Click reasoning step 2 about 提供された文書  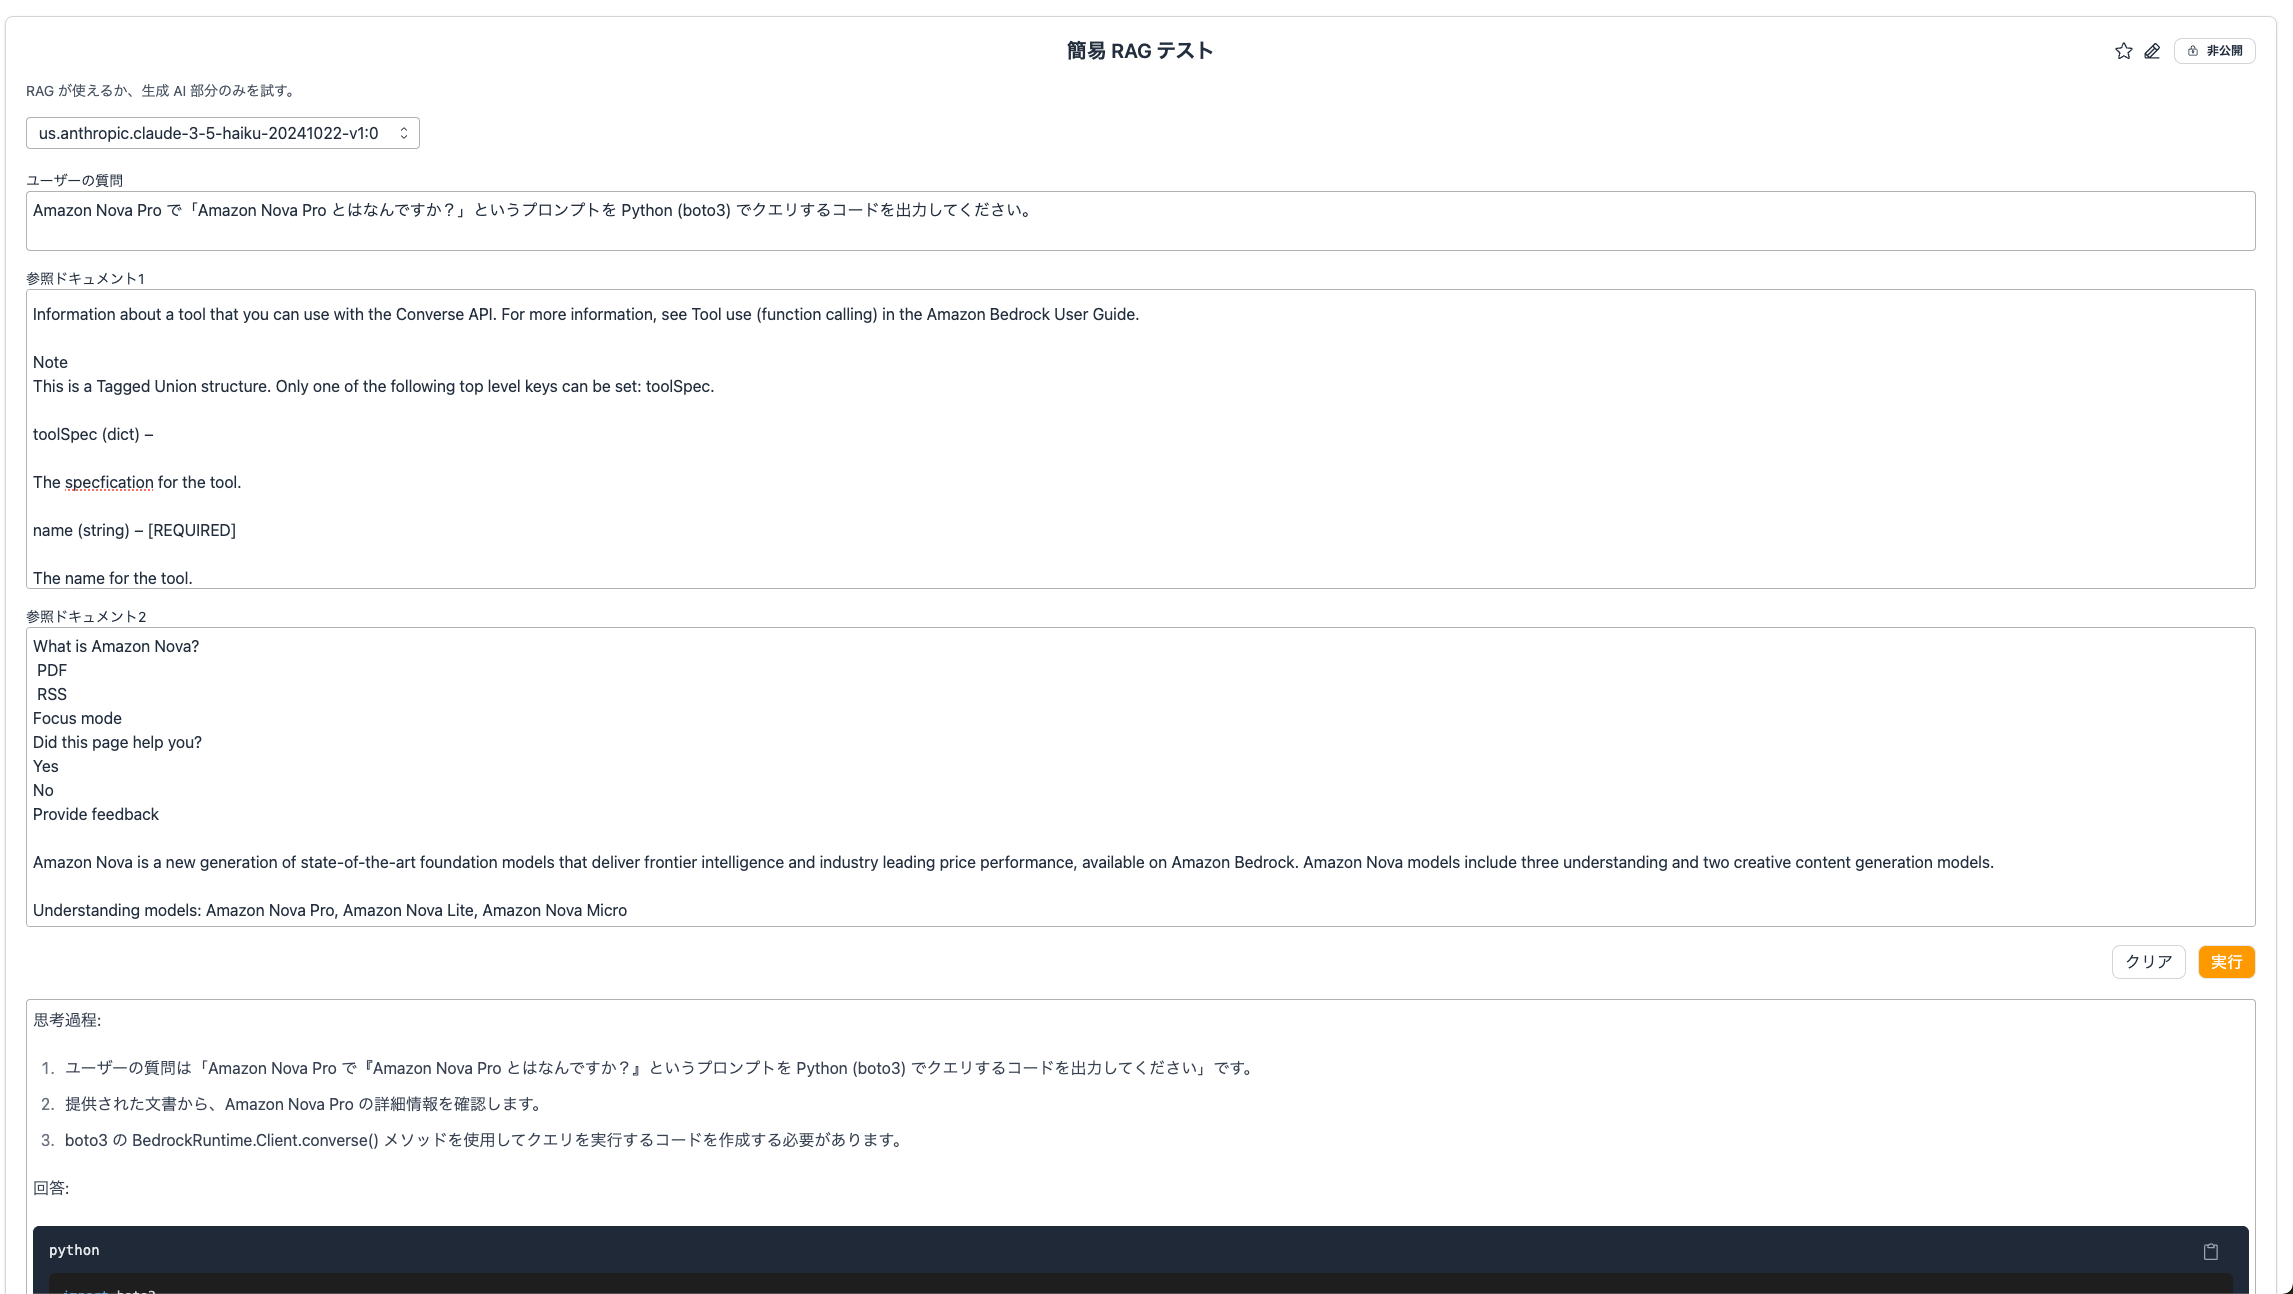(x=305, y=1104)
